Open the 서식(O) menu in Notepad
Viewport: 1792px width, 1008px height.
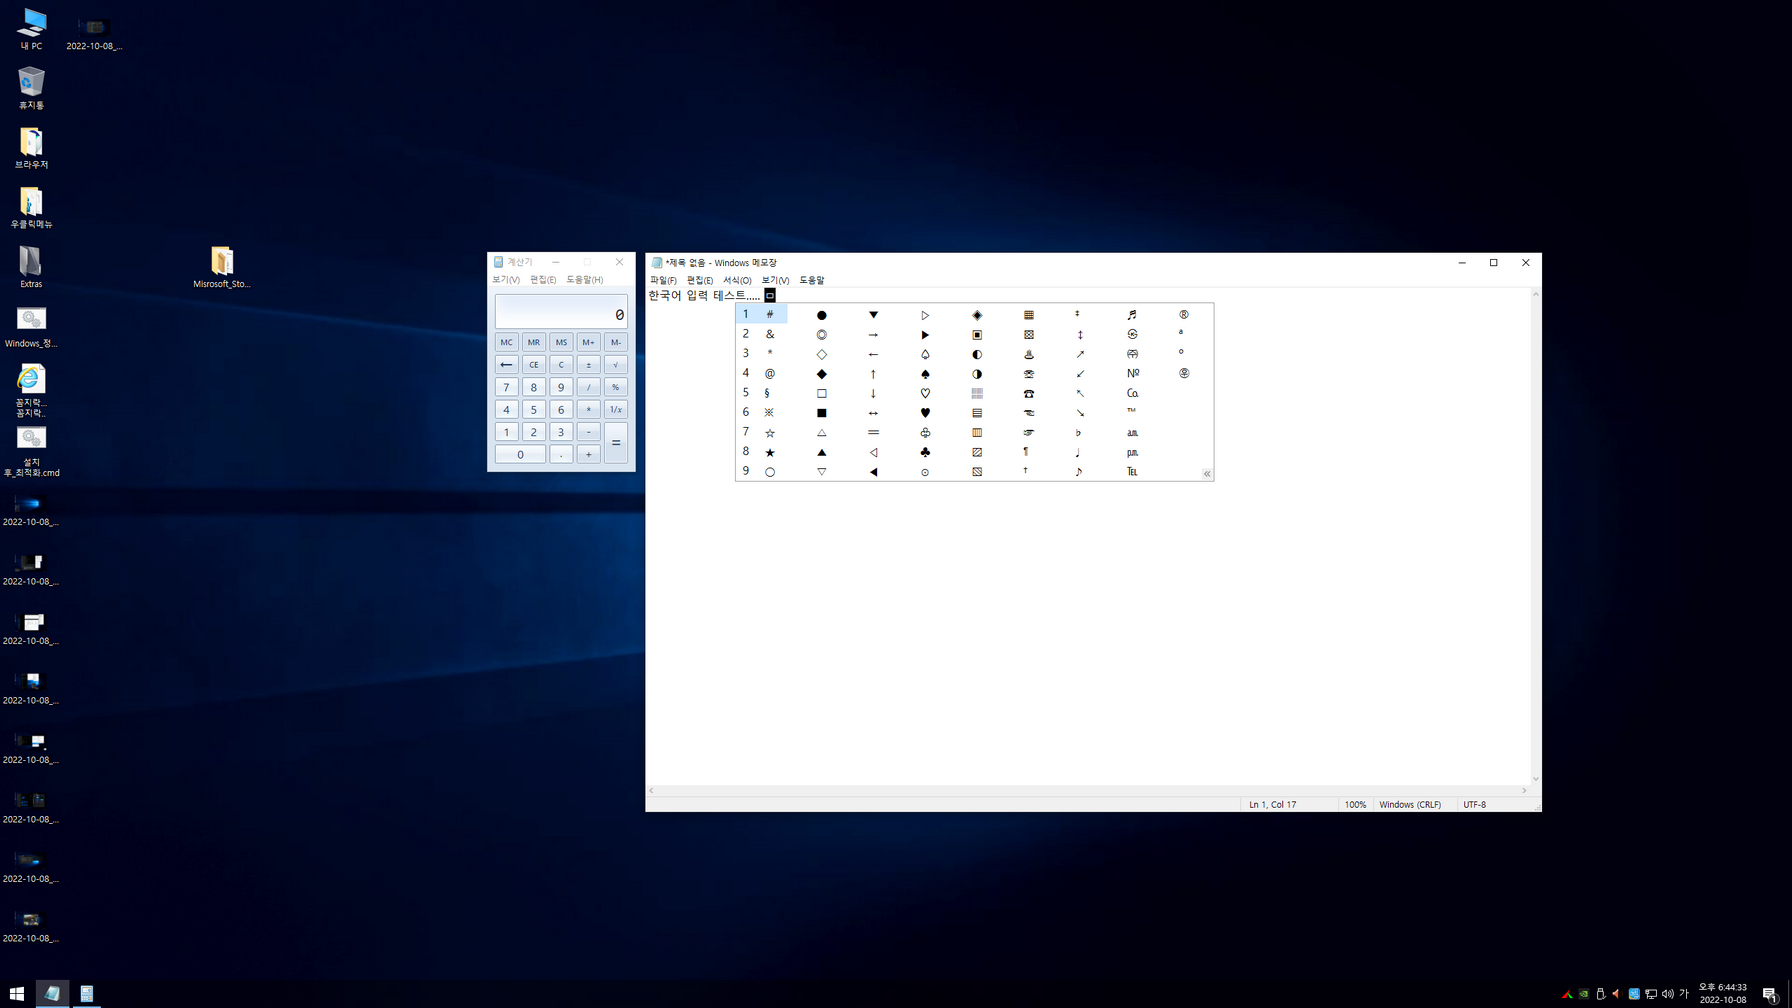[737, 280]
